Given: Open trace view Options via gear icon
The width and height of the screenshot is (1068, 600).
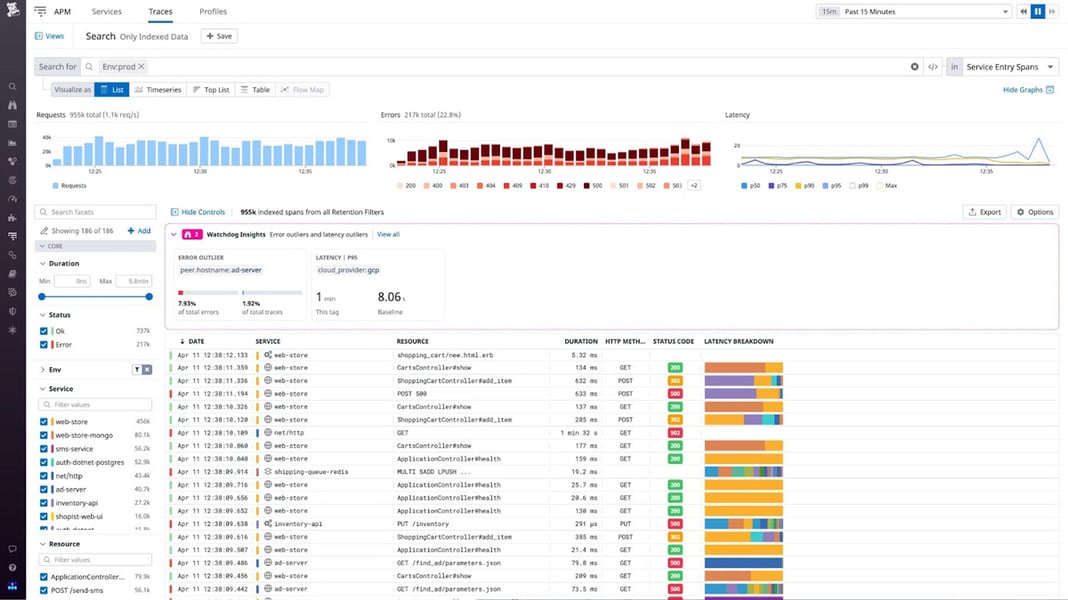Looking at the screenshot, I should pyautogui.click(x=1034, y=212).
